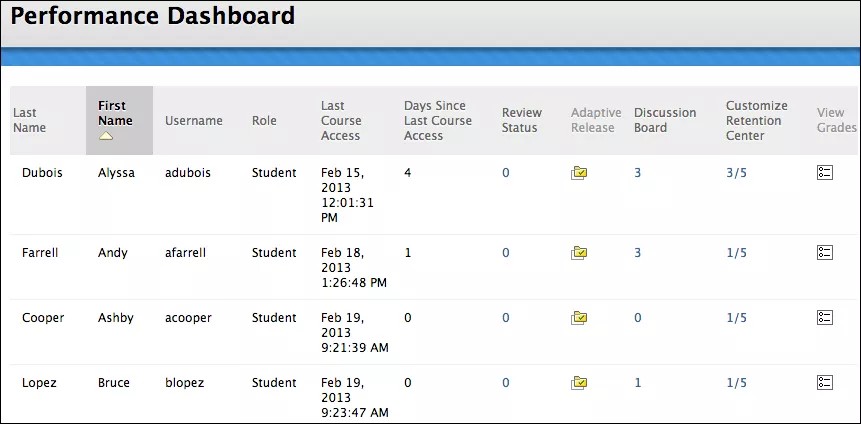Screen dimensions: 861x424
Task: Sort table by Last Name column header
Action: (29, 120)
